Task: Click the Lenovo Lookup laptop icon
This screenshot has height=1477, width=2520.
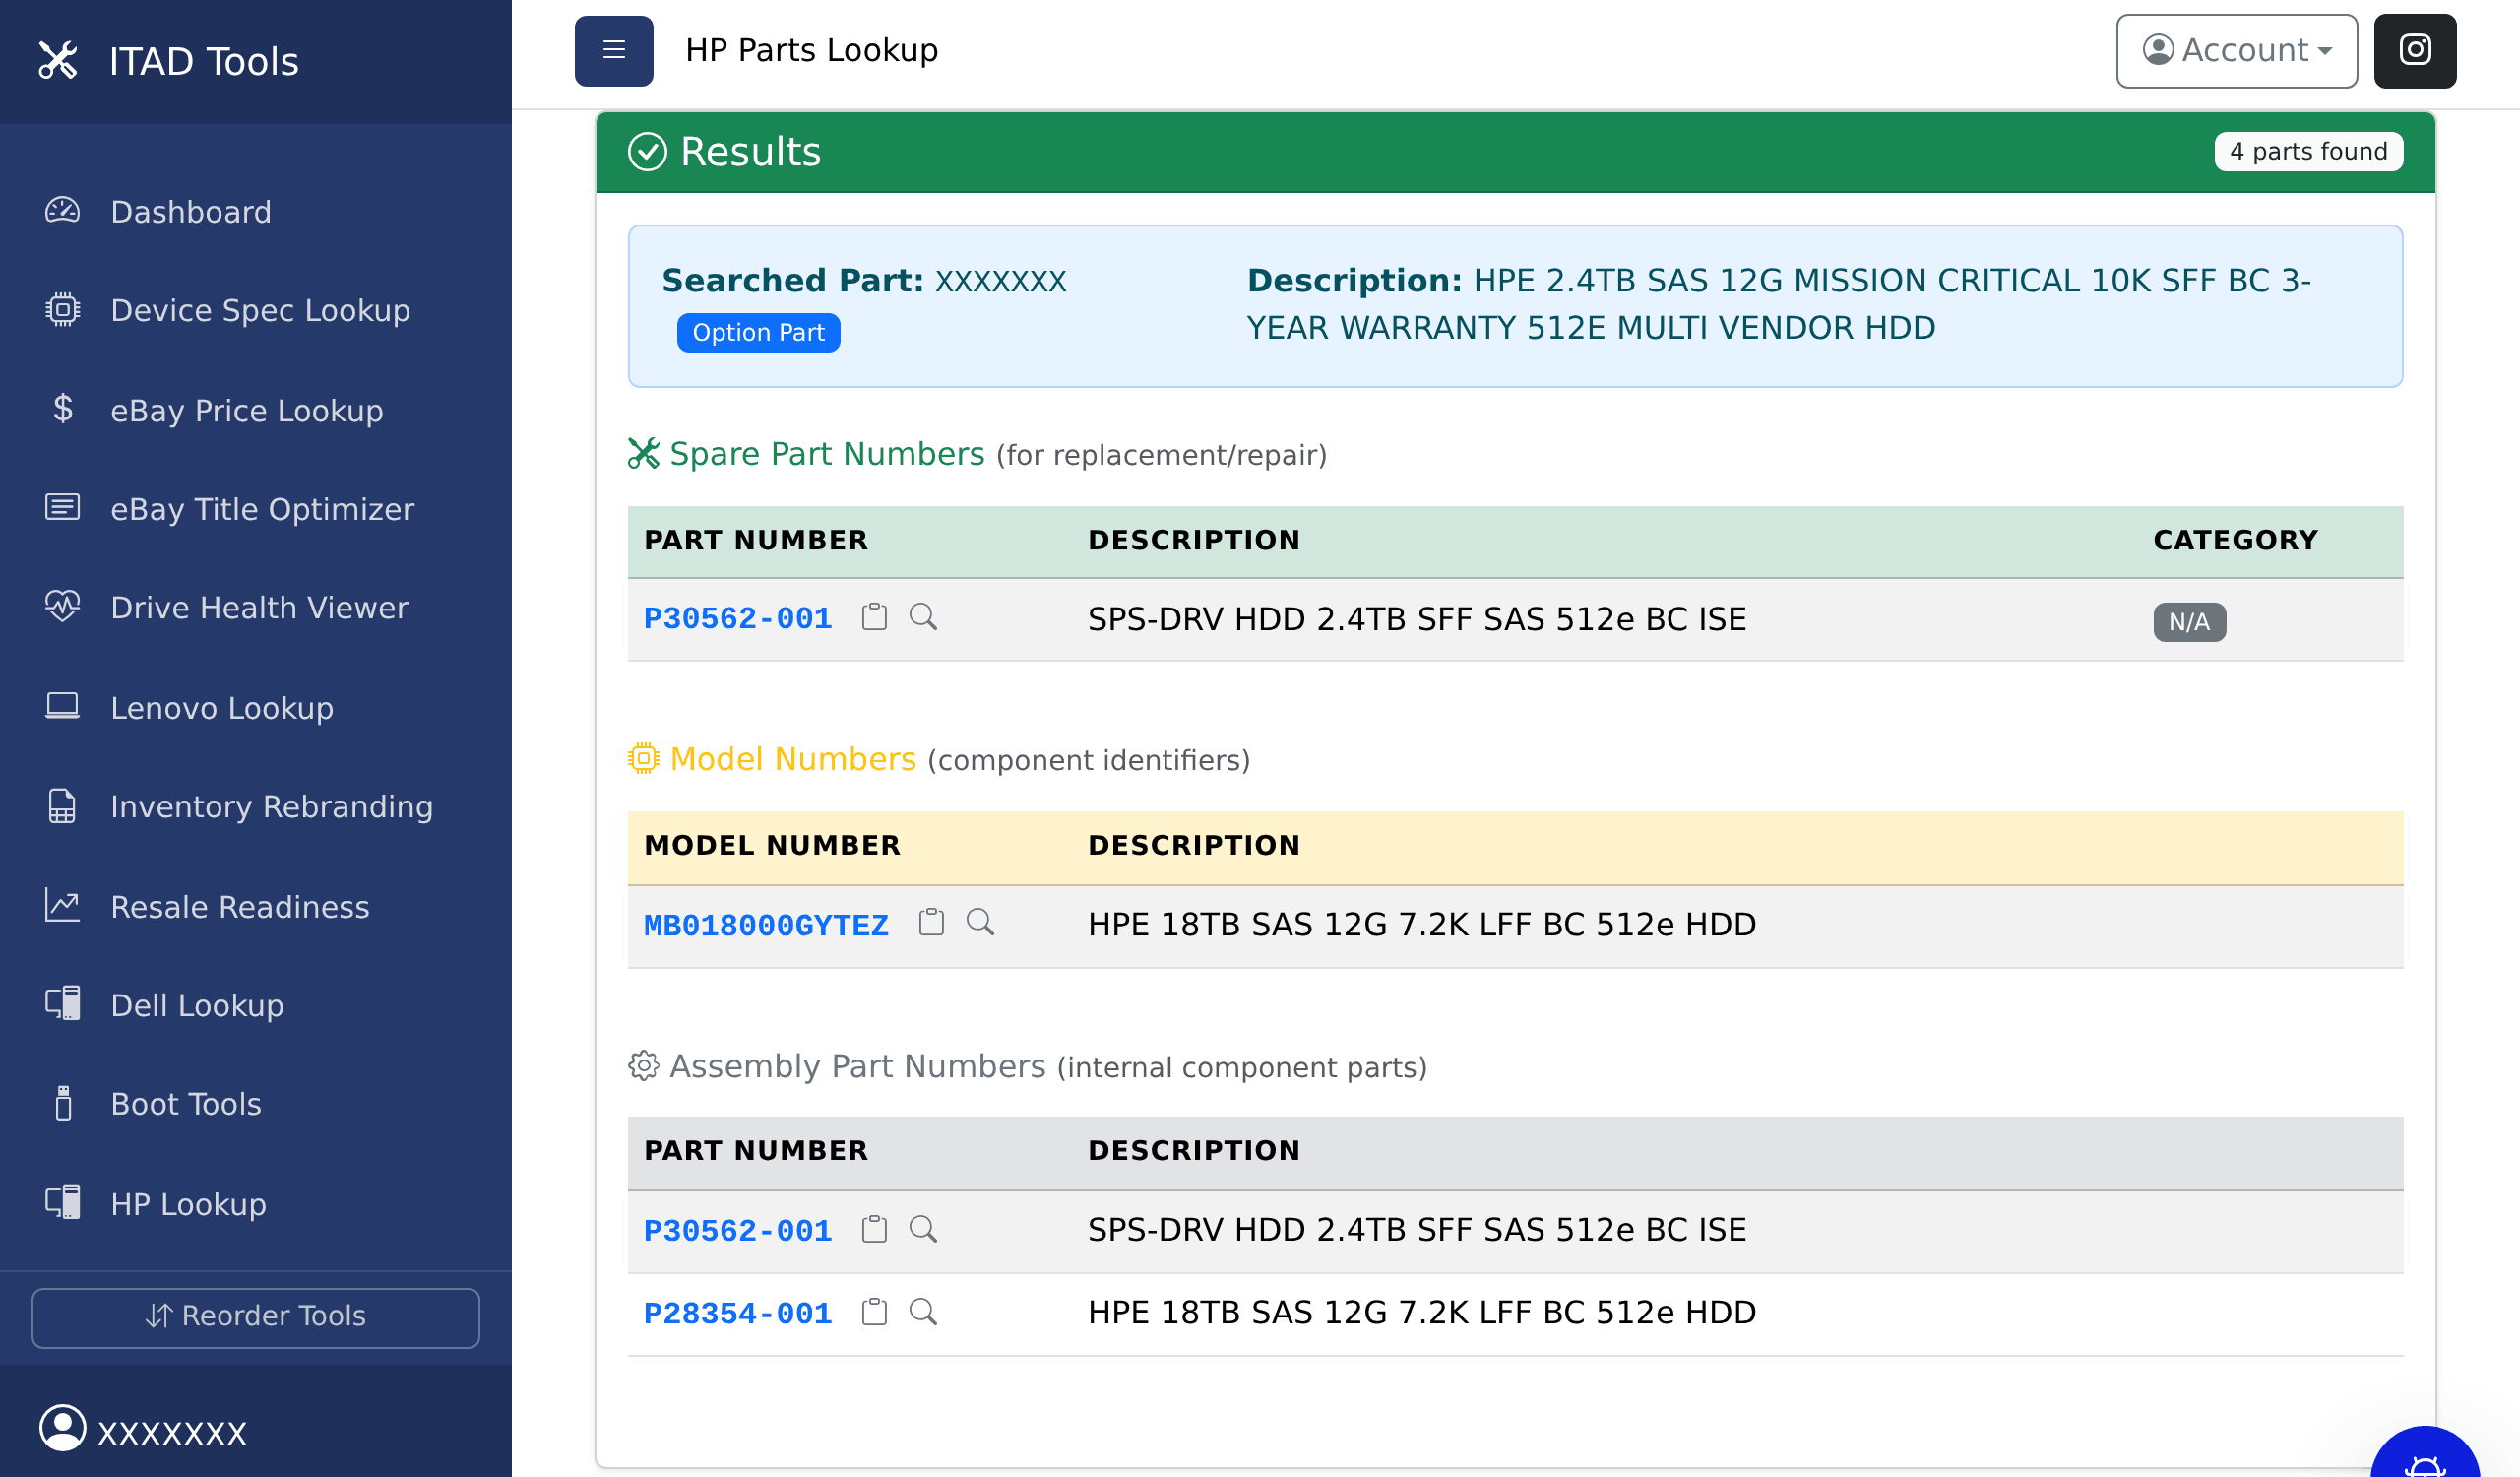Action: tap(62, 707)
